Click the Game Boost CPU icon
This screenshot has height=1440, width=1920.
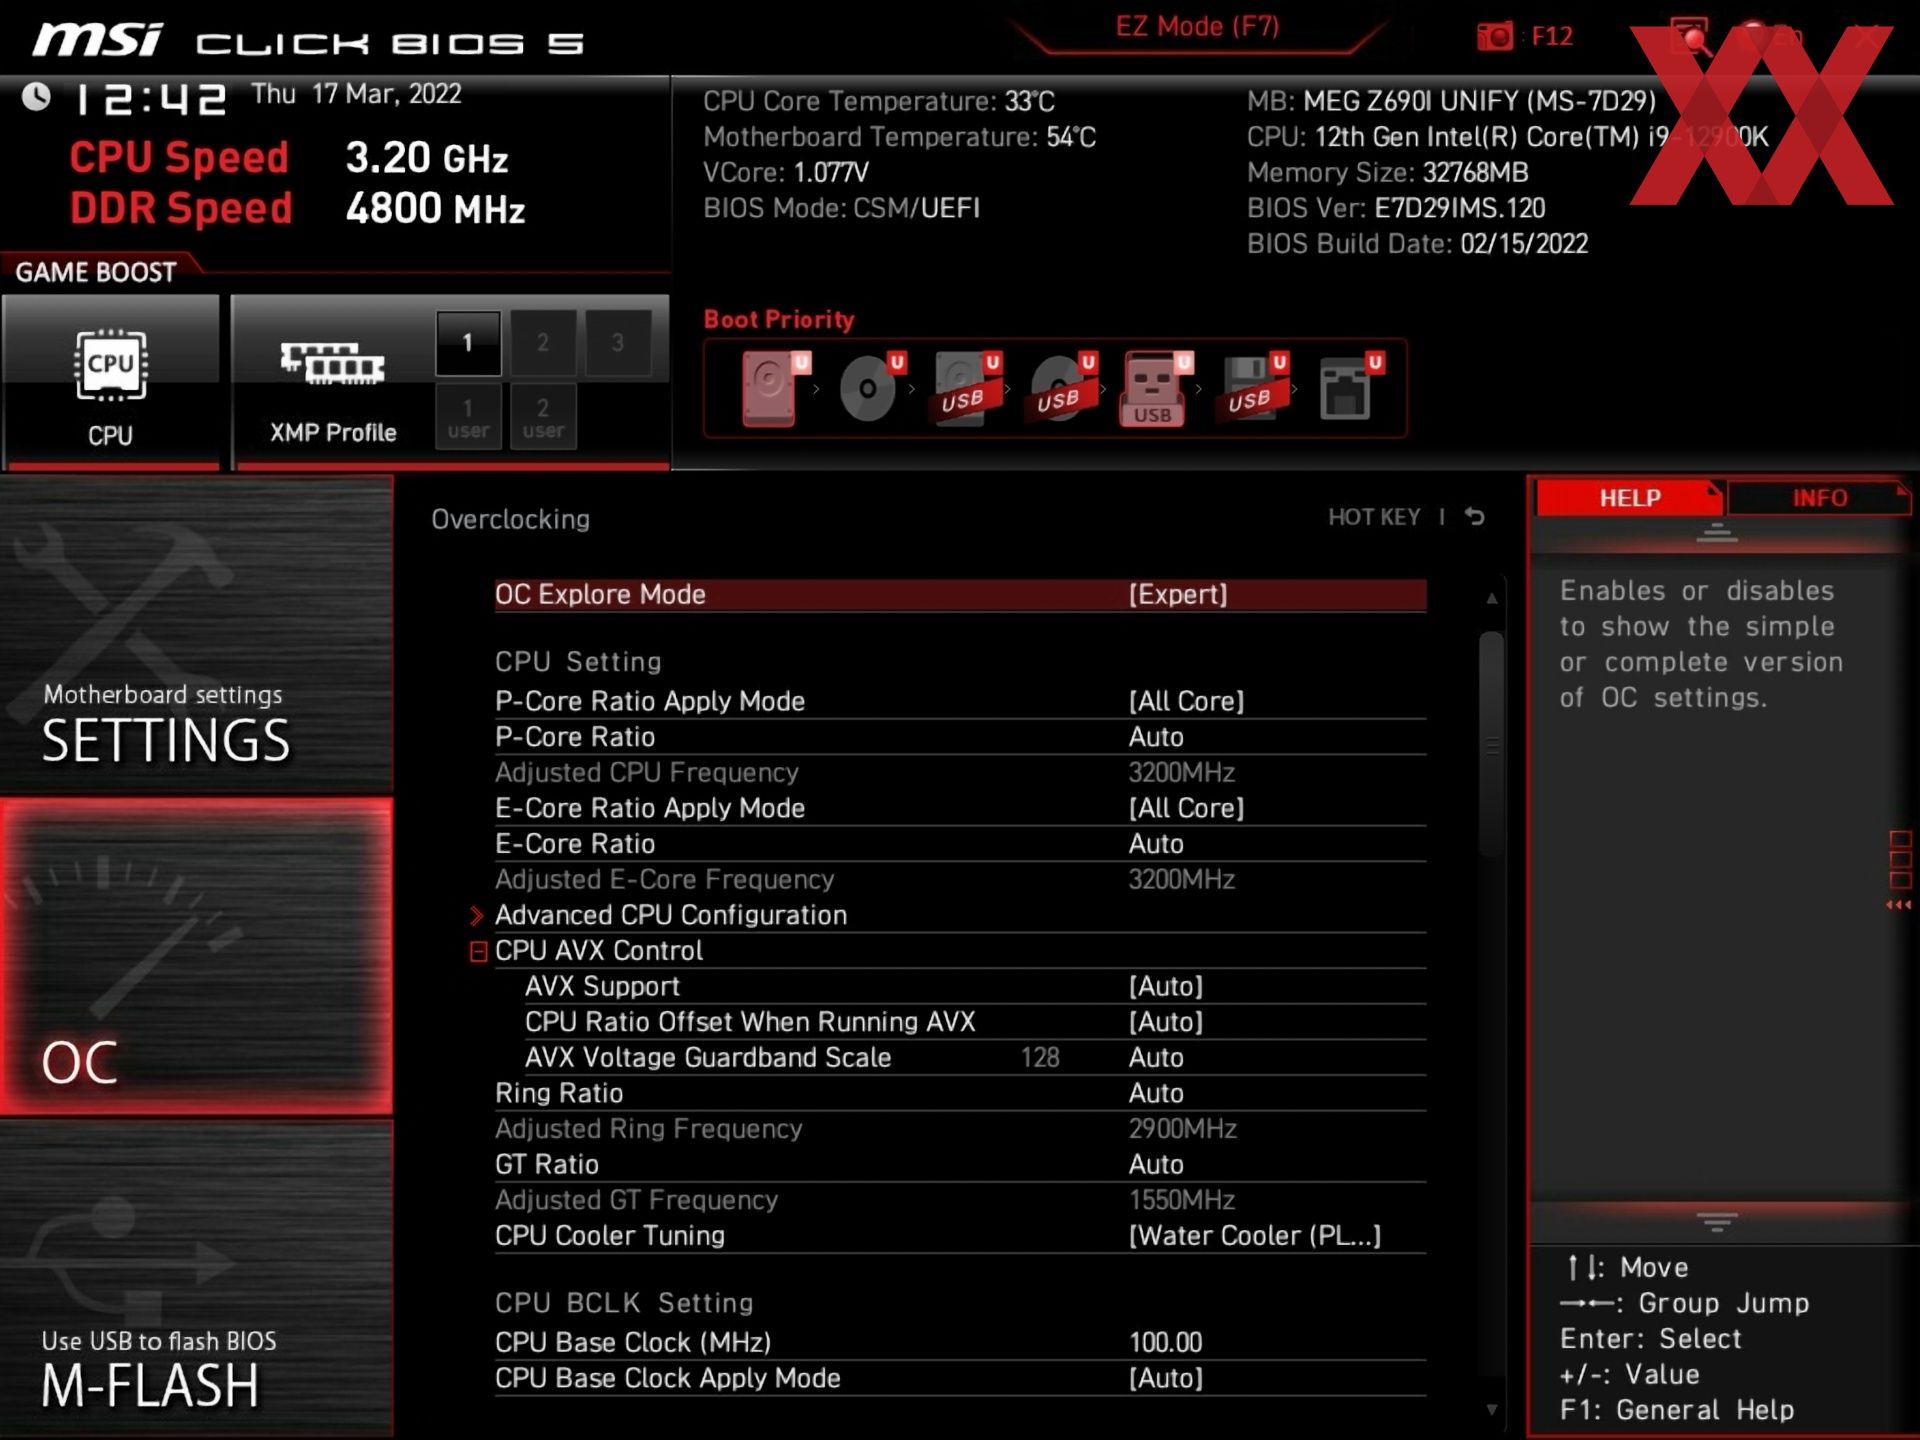coord(111,366)
